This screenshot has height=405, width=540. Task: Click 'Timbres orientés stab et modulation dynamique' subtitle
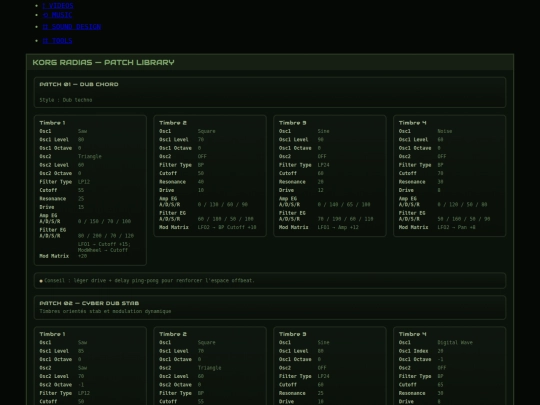[x=105, y=311]
